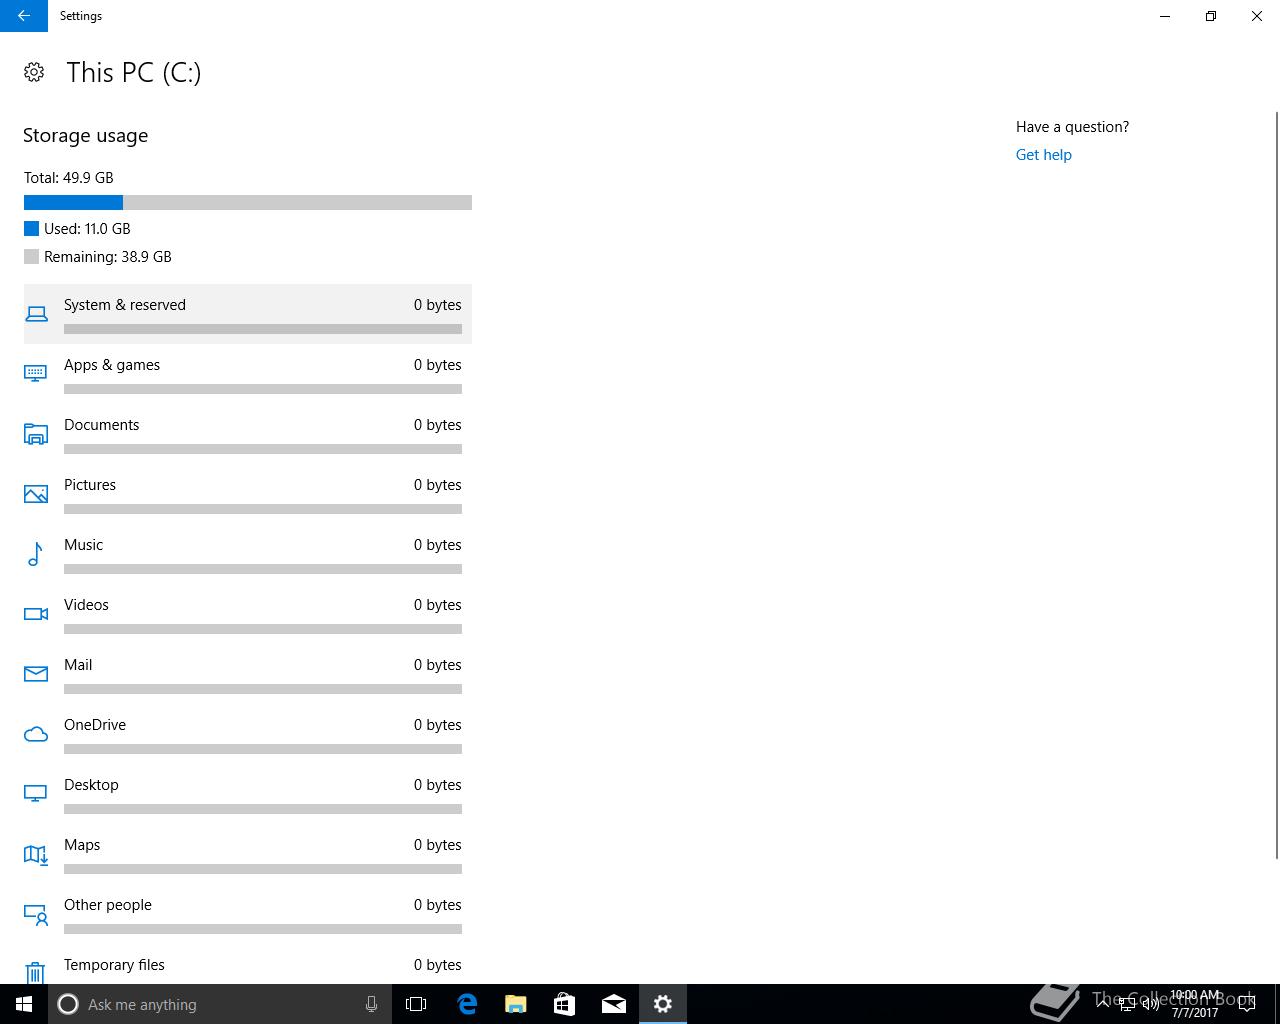Screen dimensions: 1280x1024
Task: Select the Pictures storage category
Action: (x=248, y=494)
